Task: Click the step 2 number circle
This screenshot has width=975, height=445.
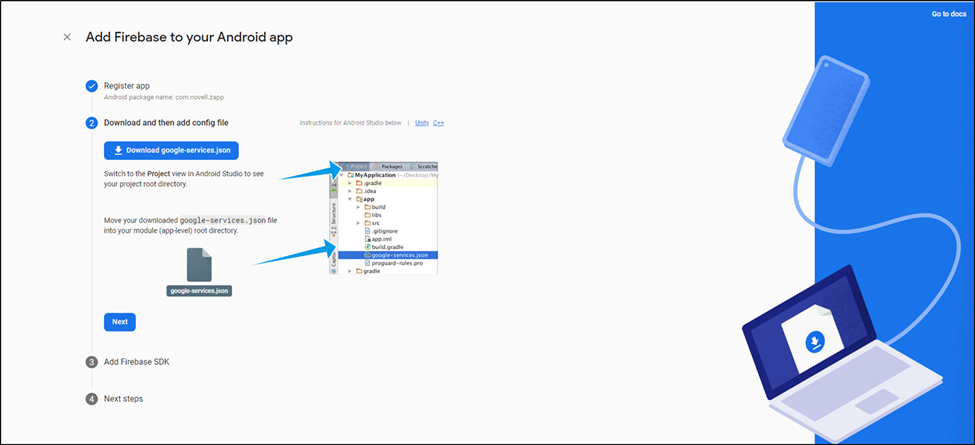Action: 91,123
